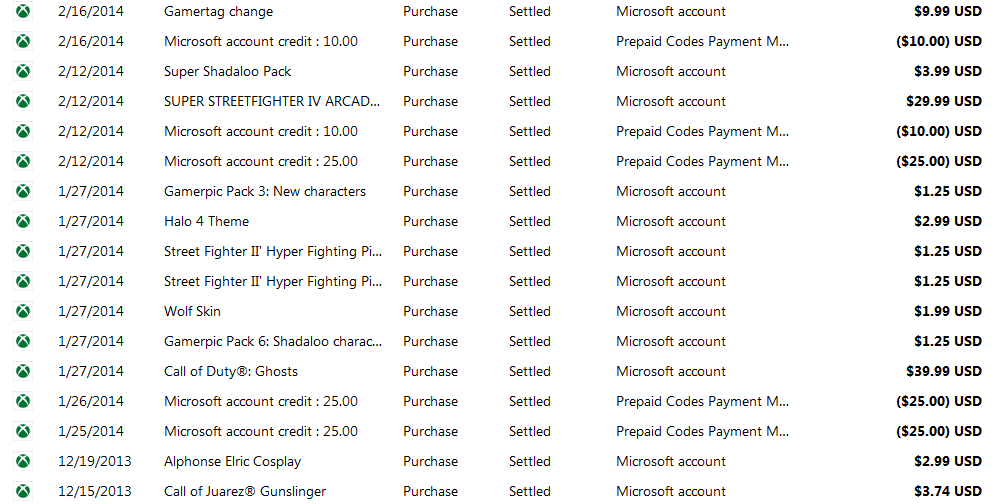The image size is (998, 504).
Task: Select Gamerpic Pack 3: New characters
Action: pyautogui.click(x=265, y=192)
